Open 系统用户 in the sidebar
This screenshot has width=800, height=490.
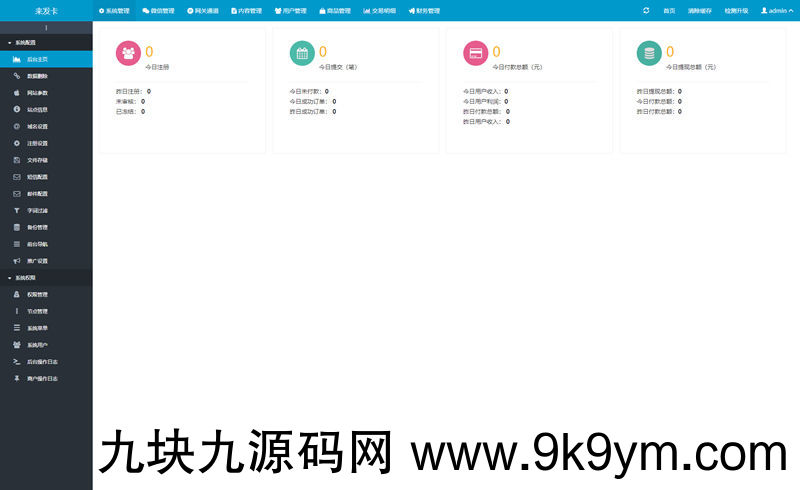pos(36,344)
